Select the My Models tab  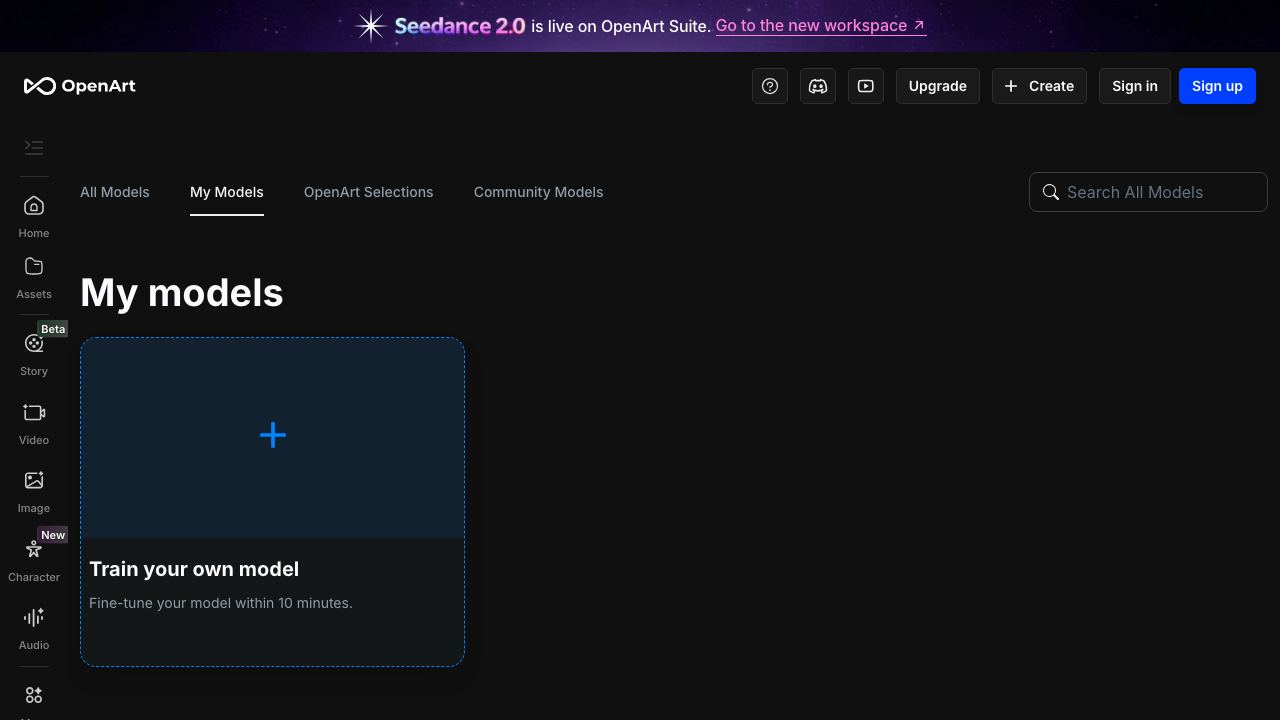227,192
